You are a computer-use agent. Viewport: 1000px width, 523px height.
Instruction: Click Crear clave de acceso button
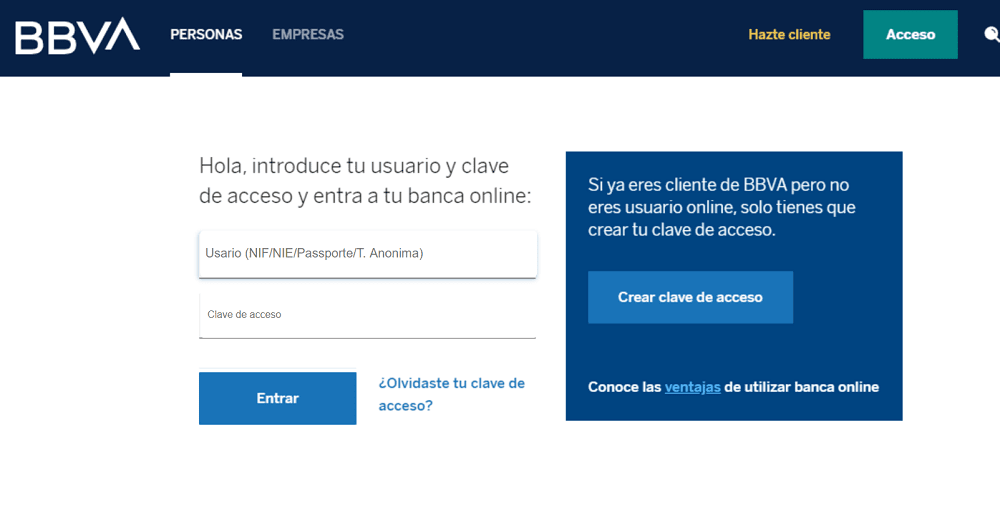pos(690,297)
